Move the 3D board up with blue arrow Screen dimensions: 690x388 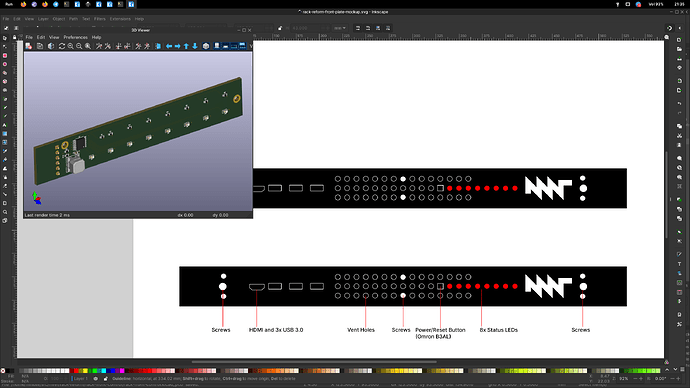coord(186,46)
